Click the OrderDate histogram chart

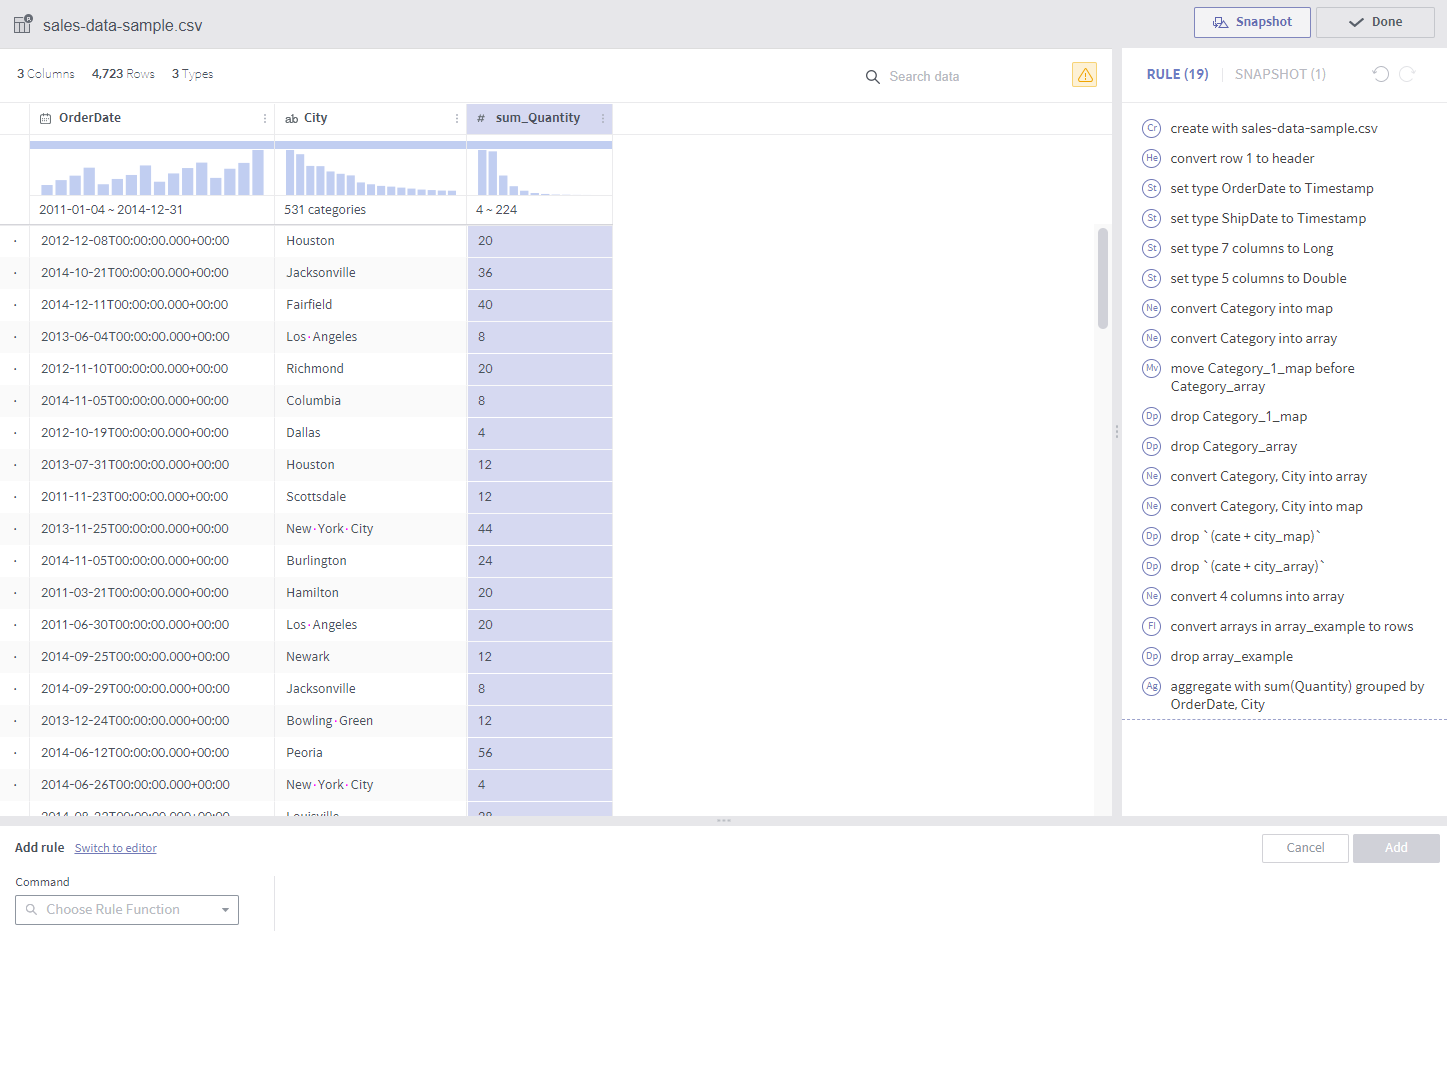coord(152,171)
